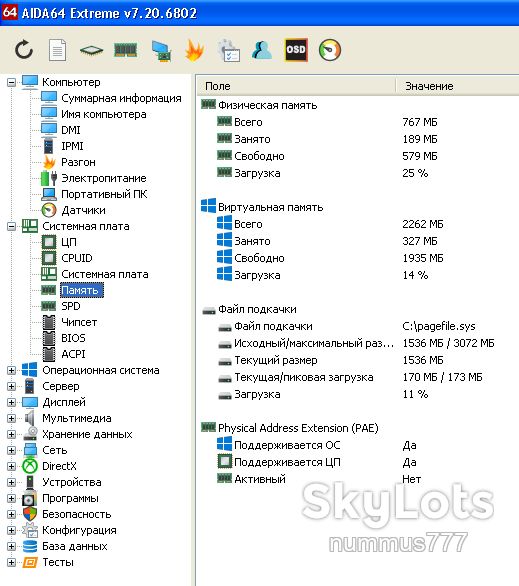Viewport: 519px width, 586px height.
Task: Select the Physical Address Extension (PAE) row
Action: tap(298, 428)
